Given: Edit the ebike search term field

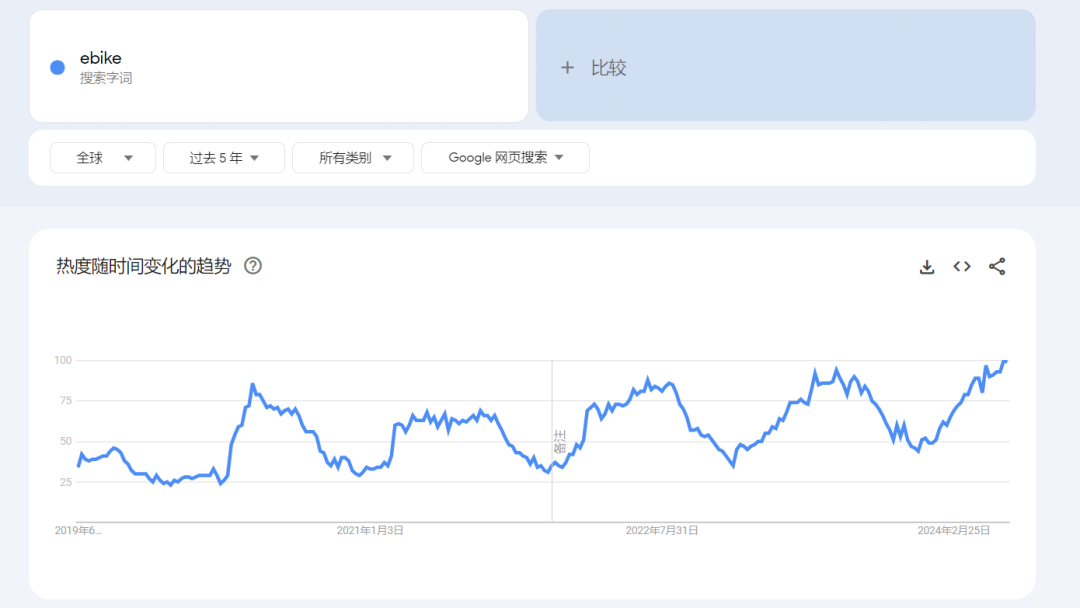Looking at the screenshot, I should click(x=279, y=66).
